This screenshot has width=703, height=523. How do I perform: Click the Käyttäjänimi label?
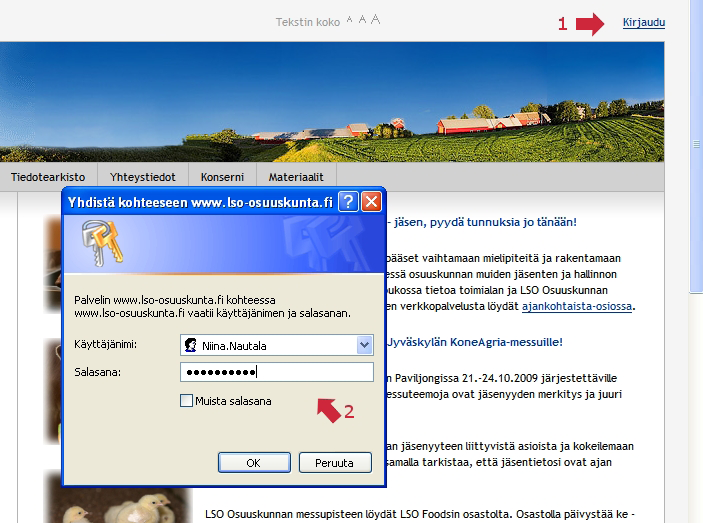(x=105, y=344)
